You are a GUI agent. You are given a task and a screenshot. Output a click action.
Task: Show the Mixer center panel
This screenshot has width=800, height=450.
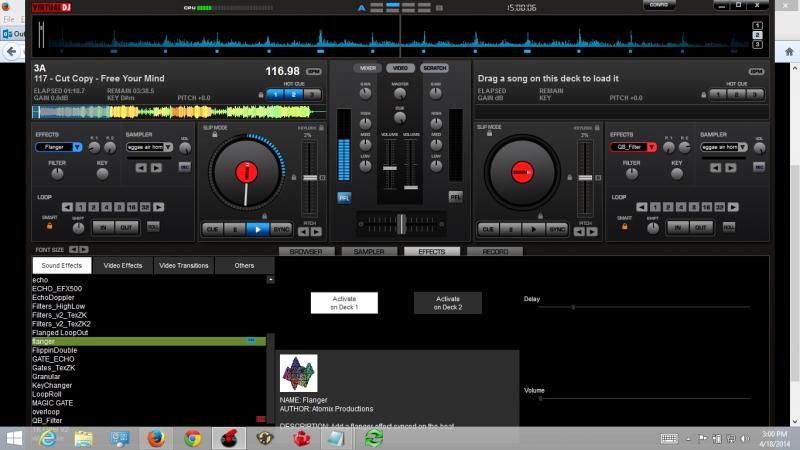(x=367, y=68)
